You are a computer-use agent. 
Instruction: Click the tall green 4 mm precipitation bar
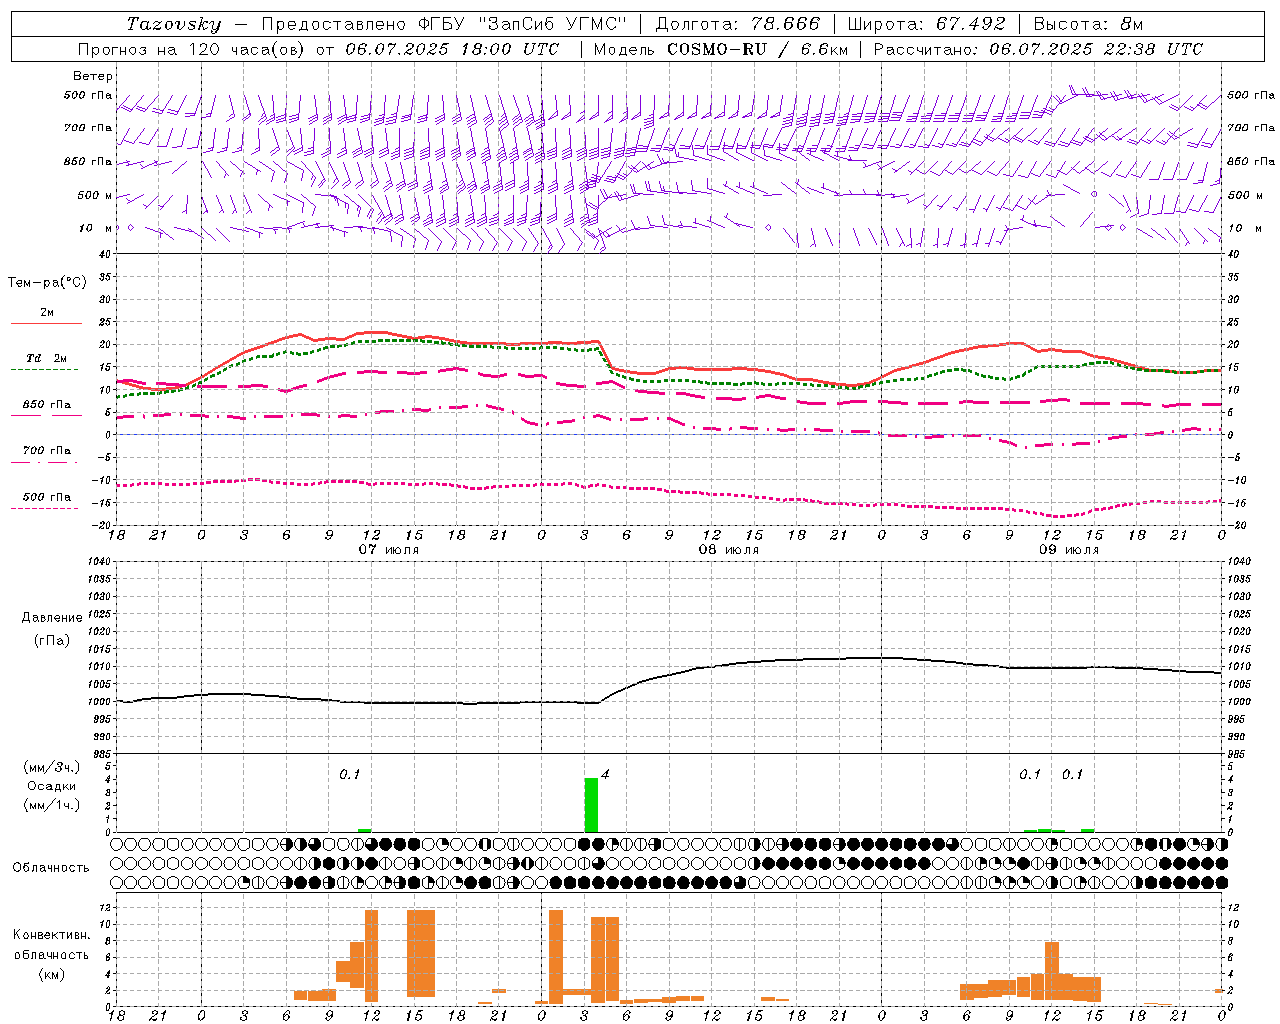[x=591, y=805]
